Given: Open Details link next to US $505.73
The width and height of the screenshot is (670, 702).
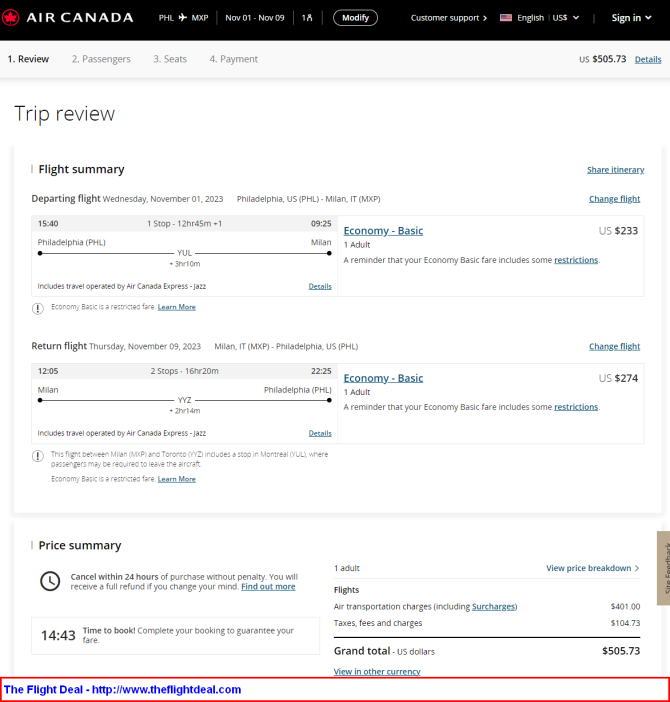Looking at the screenshot, I should click(x=648, y=60).
